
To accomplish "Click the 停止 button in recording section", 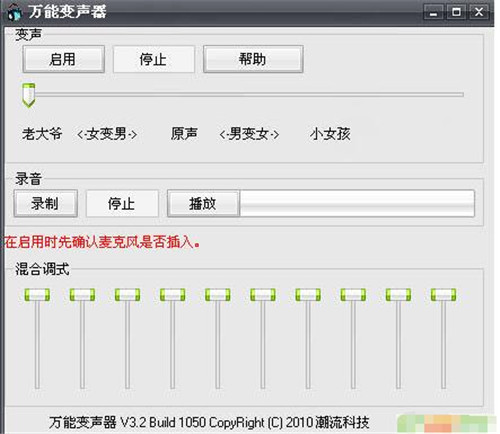I will point(122,204).
